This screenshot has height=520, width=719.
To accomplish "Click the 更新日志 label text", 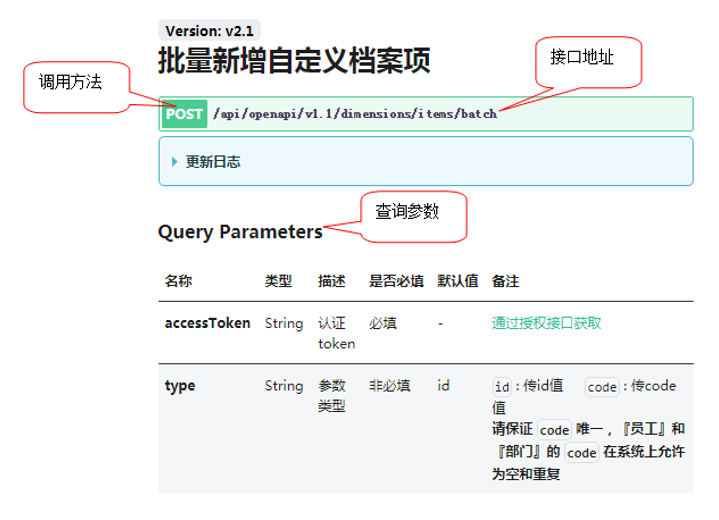I will (213, 162).
